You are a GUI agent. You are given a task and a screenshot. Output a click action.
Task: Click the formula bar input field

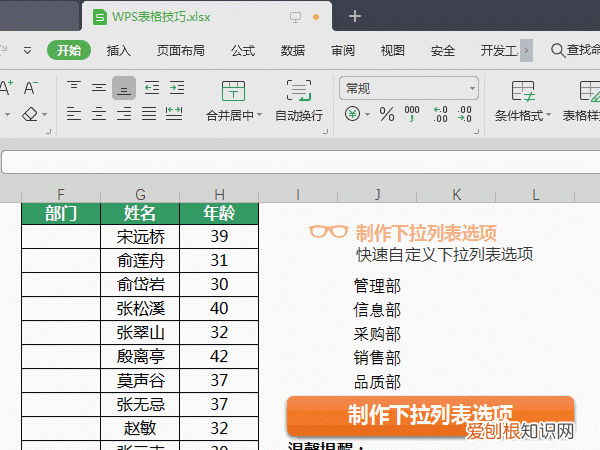pos(301,162)
